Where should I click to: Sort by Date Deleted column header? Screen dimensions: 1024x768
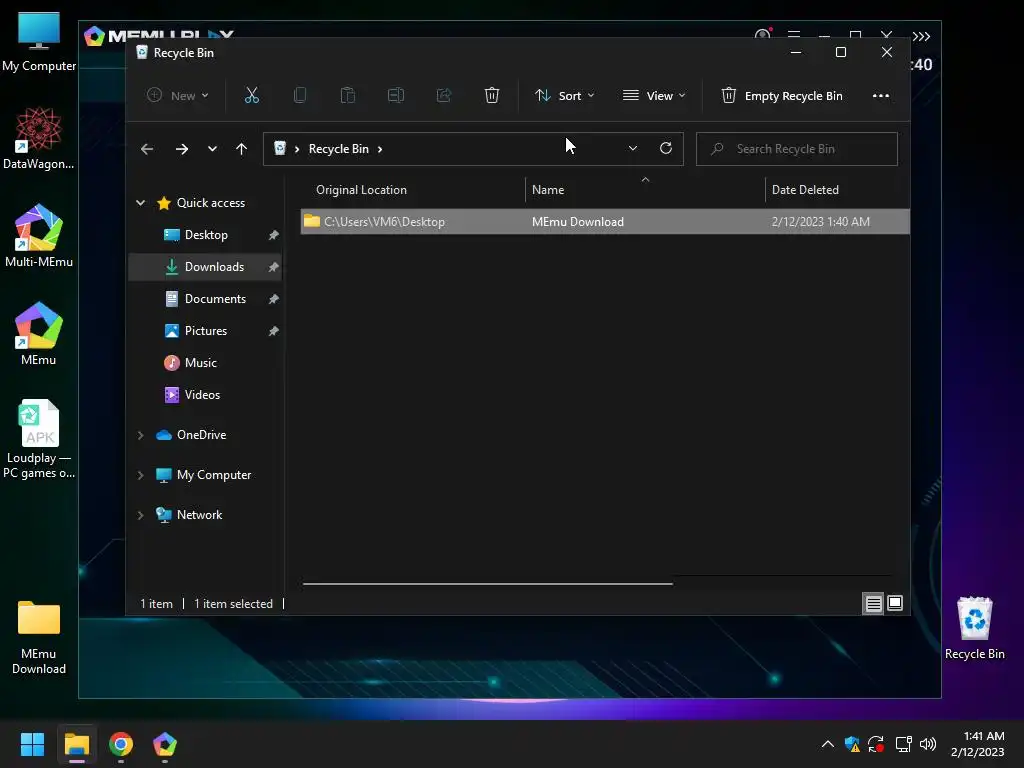click(x=805, y=190)
